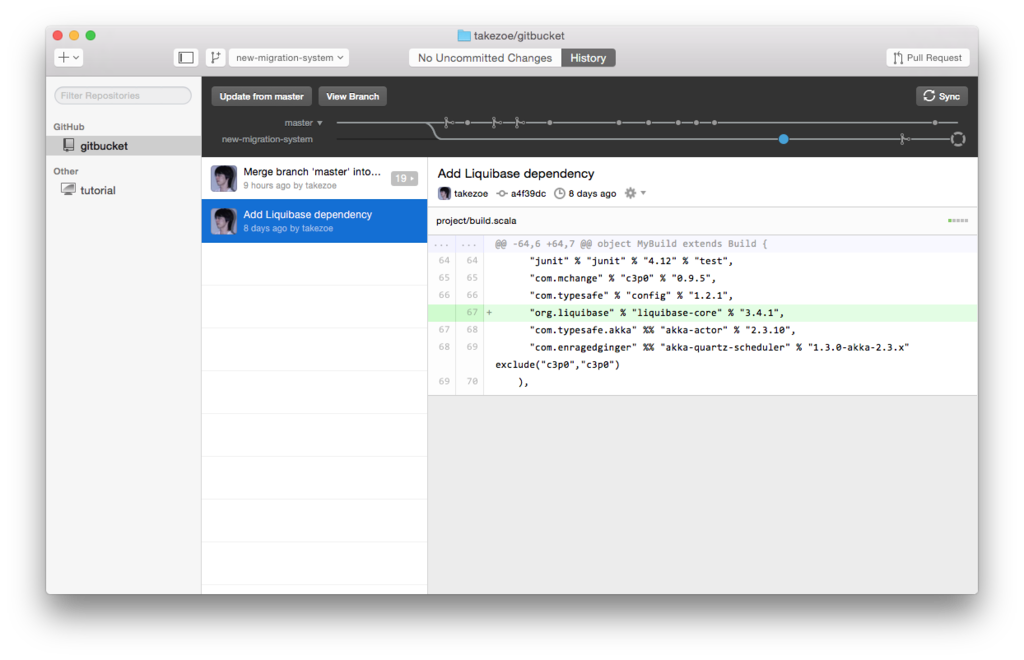1024x660 pixels.
Task: Select the blue commit marker on timeline
Action: [784, 139]
